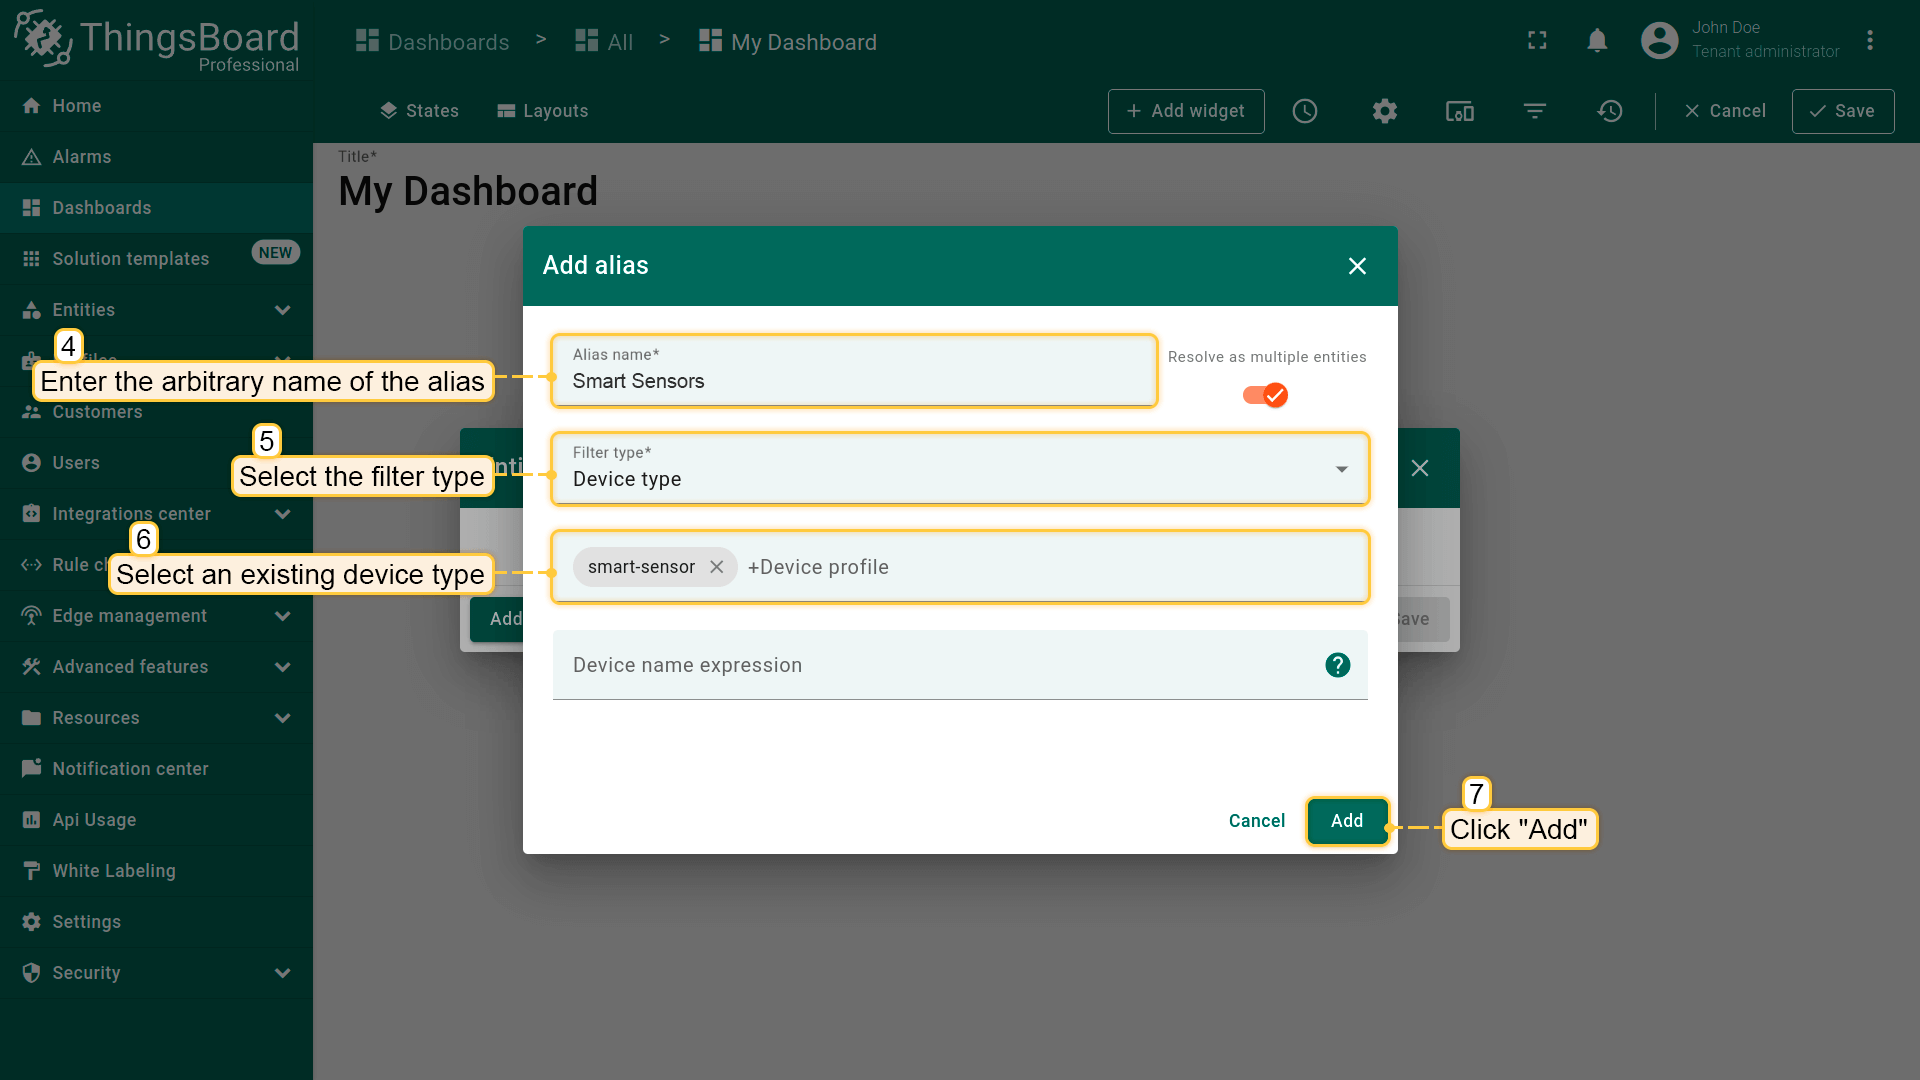Click the device name expression help icon
Viewport: 1920px width, 1080px height.
[x=1337, y=665]
